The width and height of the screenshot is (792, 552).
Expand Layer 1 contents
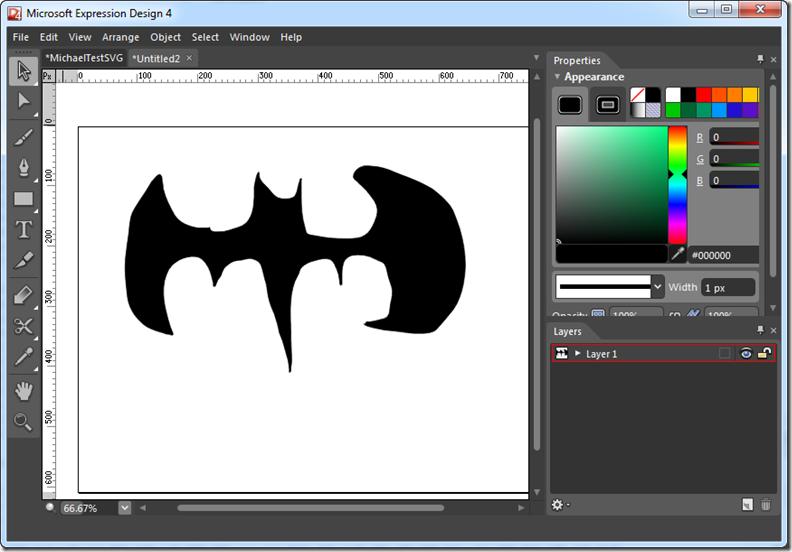coord(577,353)
